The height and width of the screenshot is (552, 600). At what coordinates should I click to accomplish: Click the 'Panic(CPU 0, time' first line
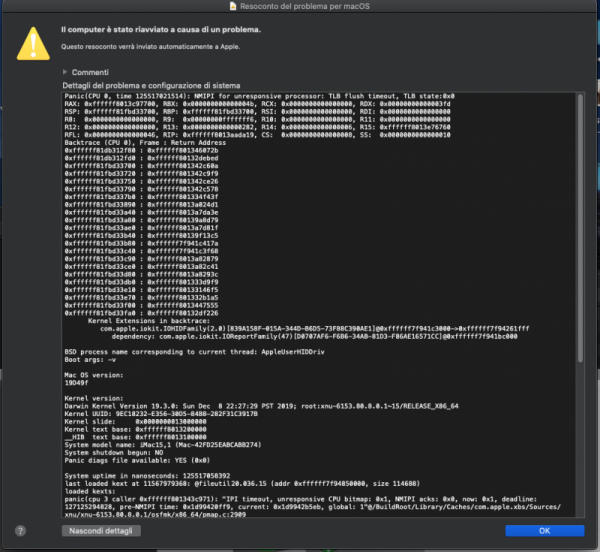pos(259,96)
